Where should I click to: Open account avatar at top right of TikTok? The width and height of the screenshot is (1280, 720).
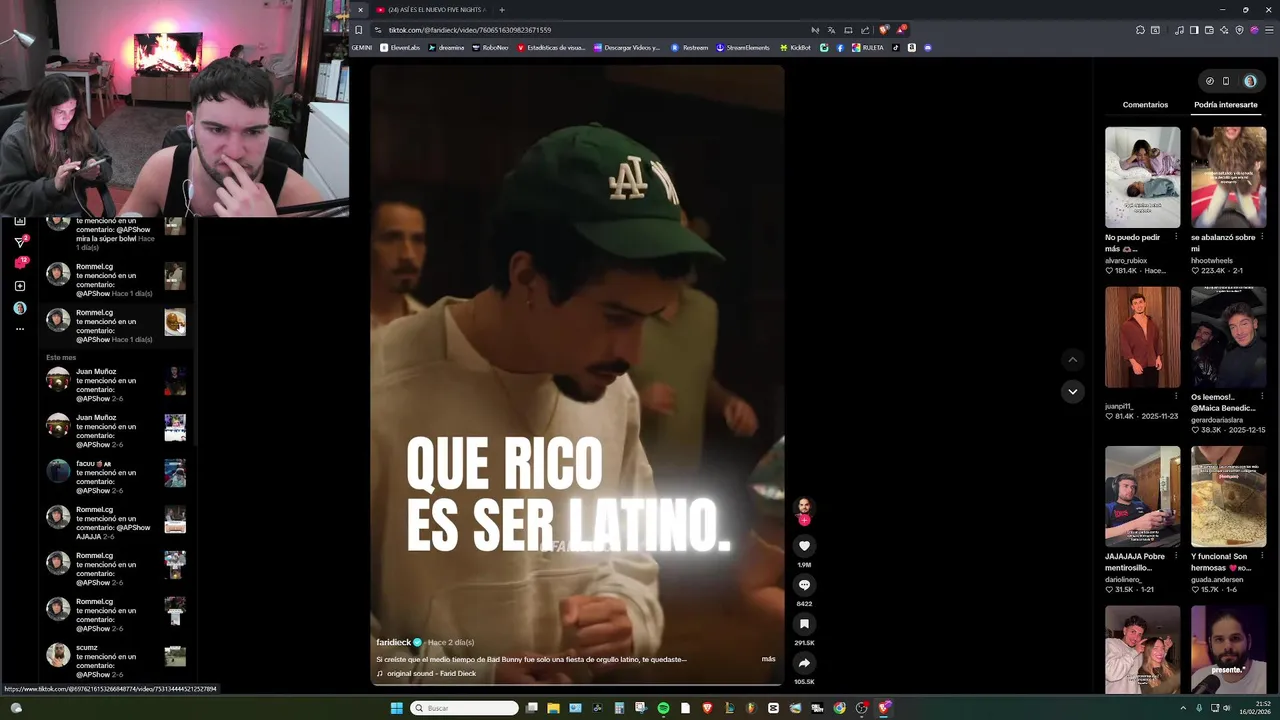pyautogui.click(x=1250, y=81)
